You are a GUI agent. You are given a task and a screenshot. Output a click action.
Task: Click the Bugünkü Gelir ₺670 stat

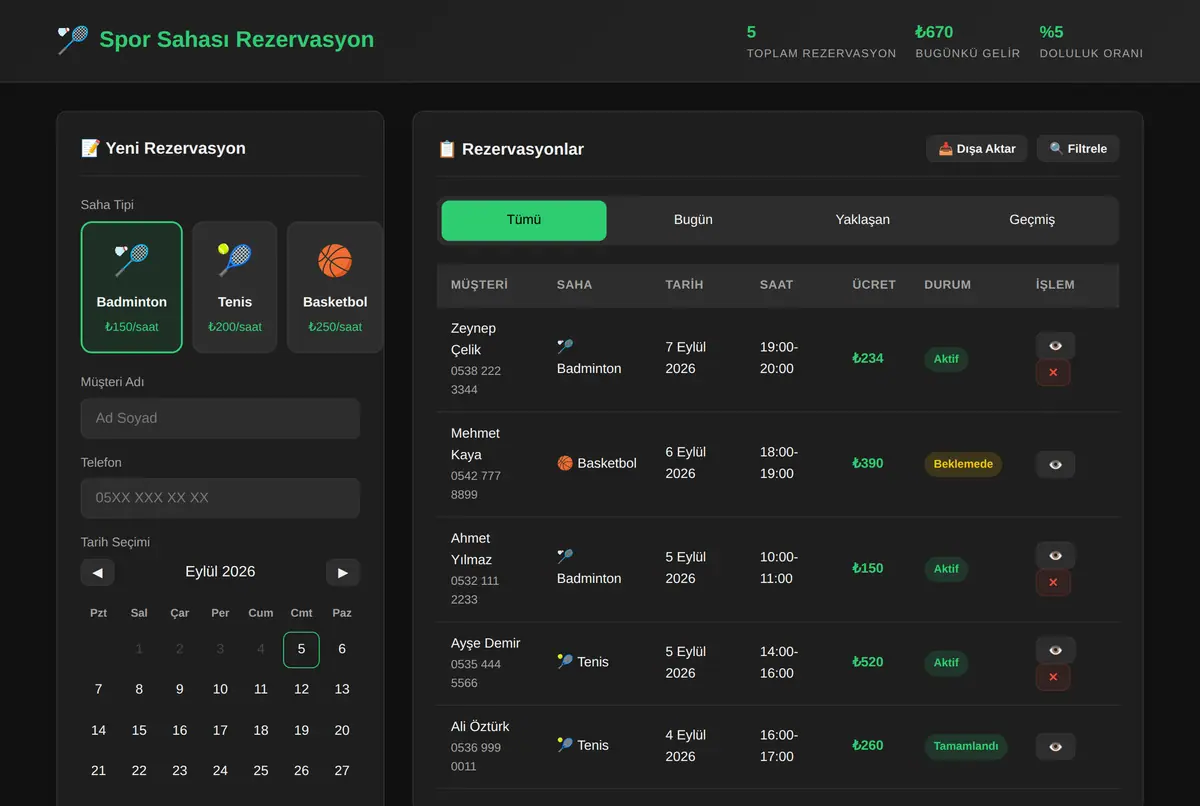coord(967,42)
